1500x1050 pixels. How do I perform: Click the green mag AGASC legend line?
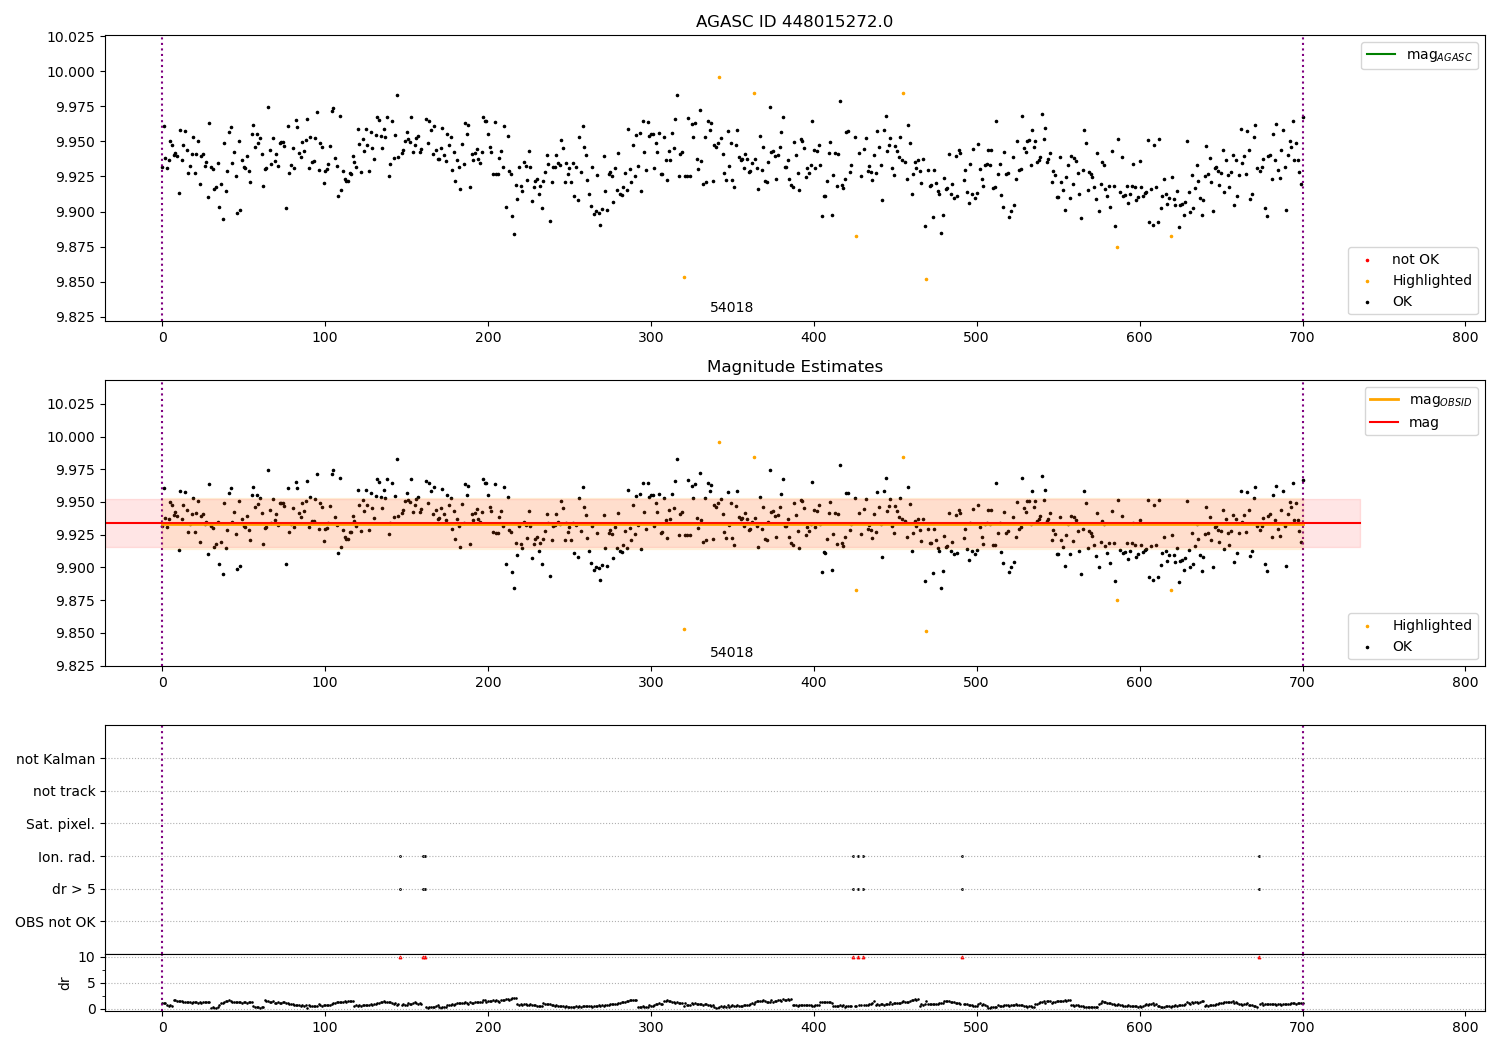[x=1381, y=55]
